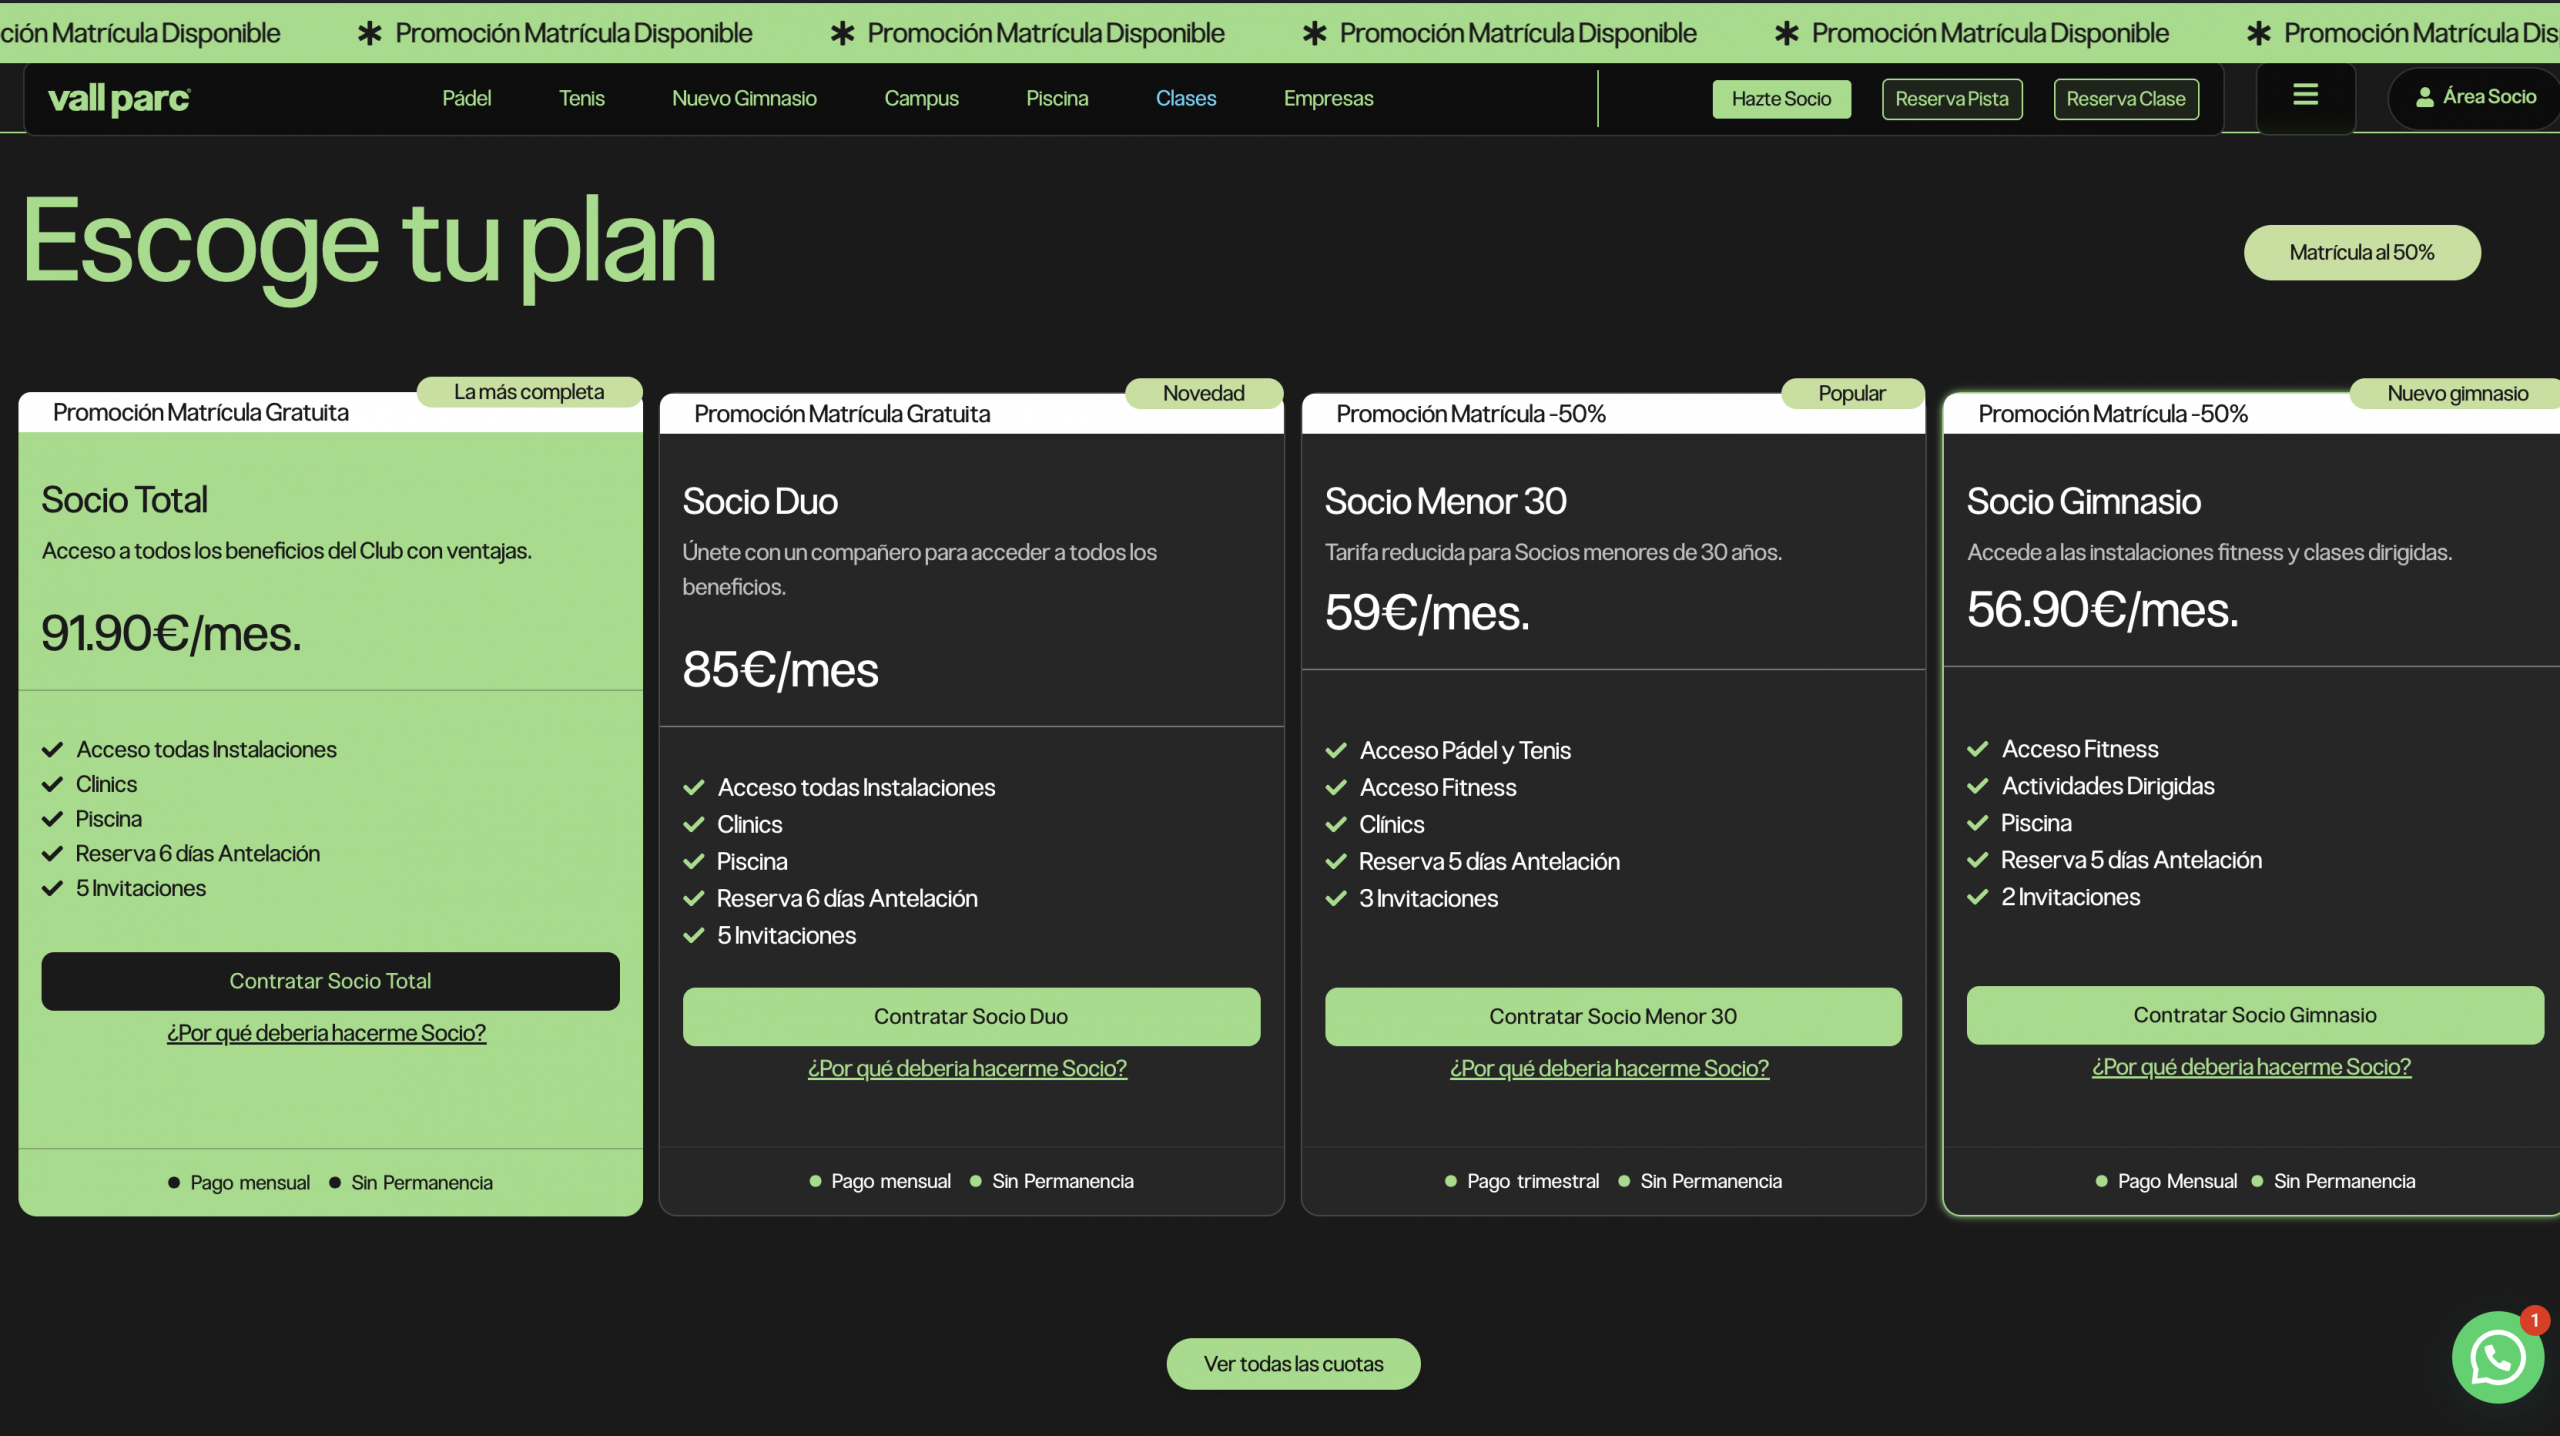Click the Clases nav item
Viewport: 2560px width, 1436px height.
click(1185, 98)
